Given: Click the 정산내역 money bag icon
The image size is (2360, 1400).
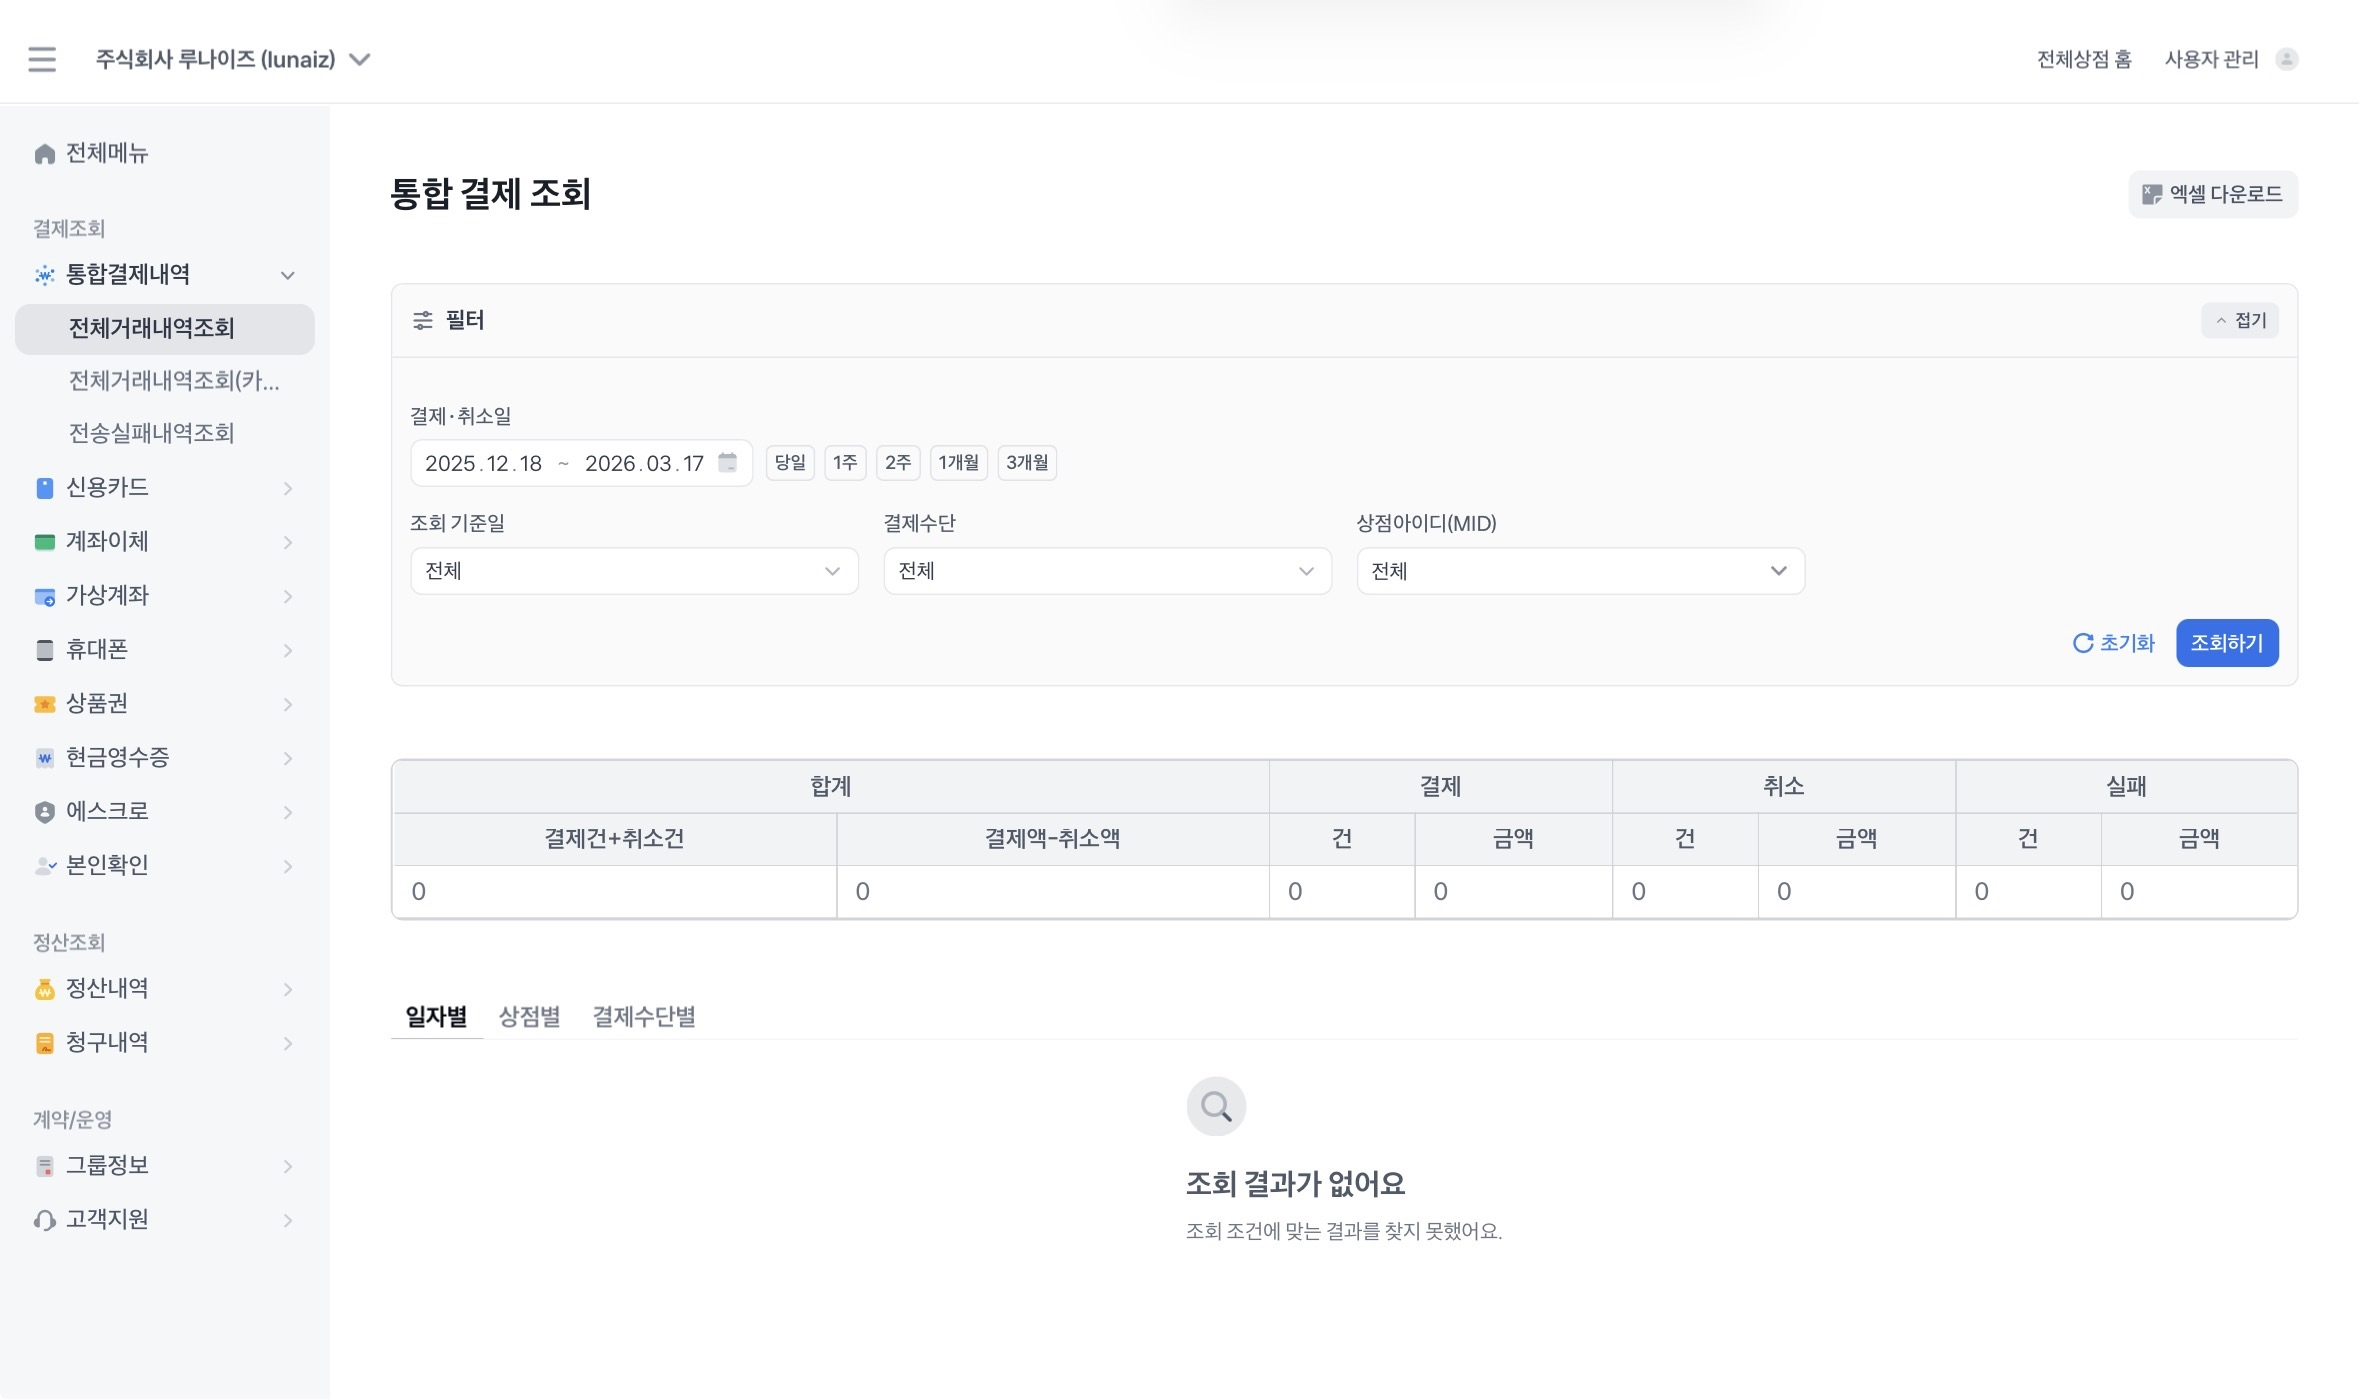Looking at the screenshot, I should [44, 989].
